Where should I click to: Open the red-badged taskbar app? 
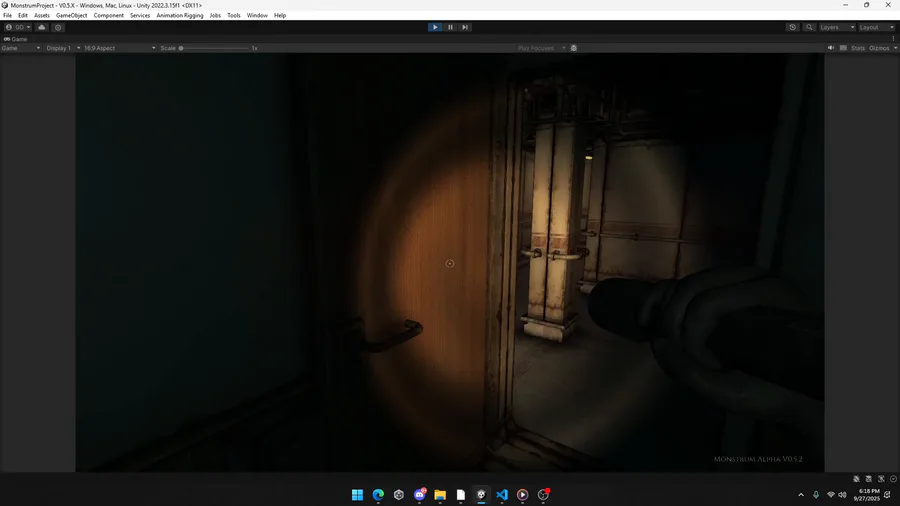[x=543, y=495]
